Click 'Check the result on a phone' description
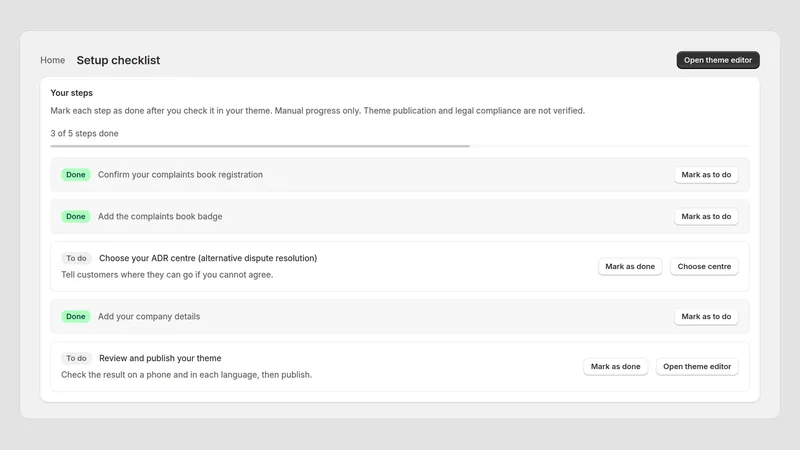 pos(186,374)
